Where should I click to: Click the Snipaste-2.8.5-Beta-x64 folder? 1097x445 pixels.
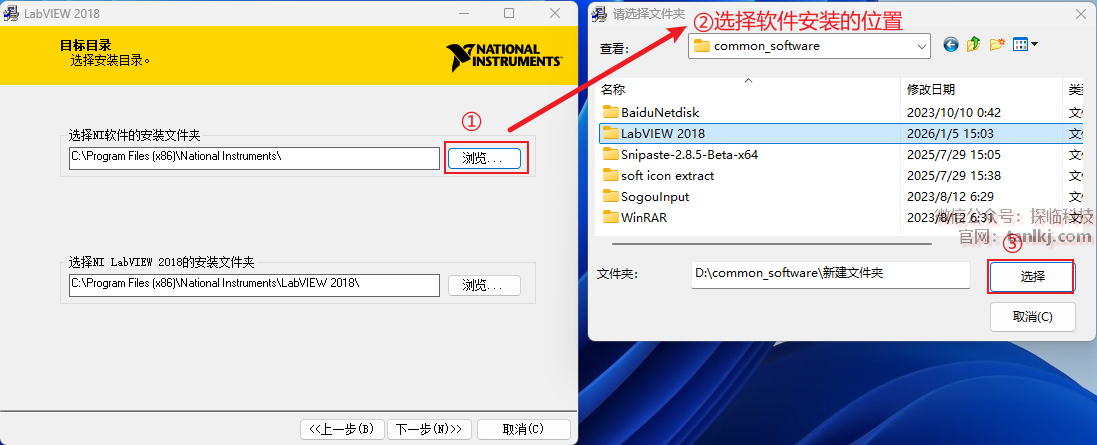[x=688, y=154]
